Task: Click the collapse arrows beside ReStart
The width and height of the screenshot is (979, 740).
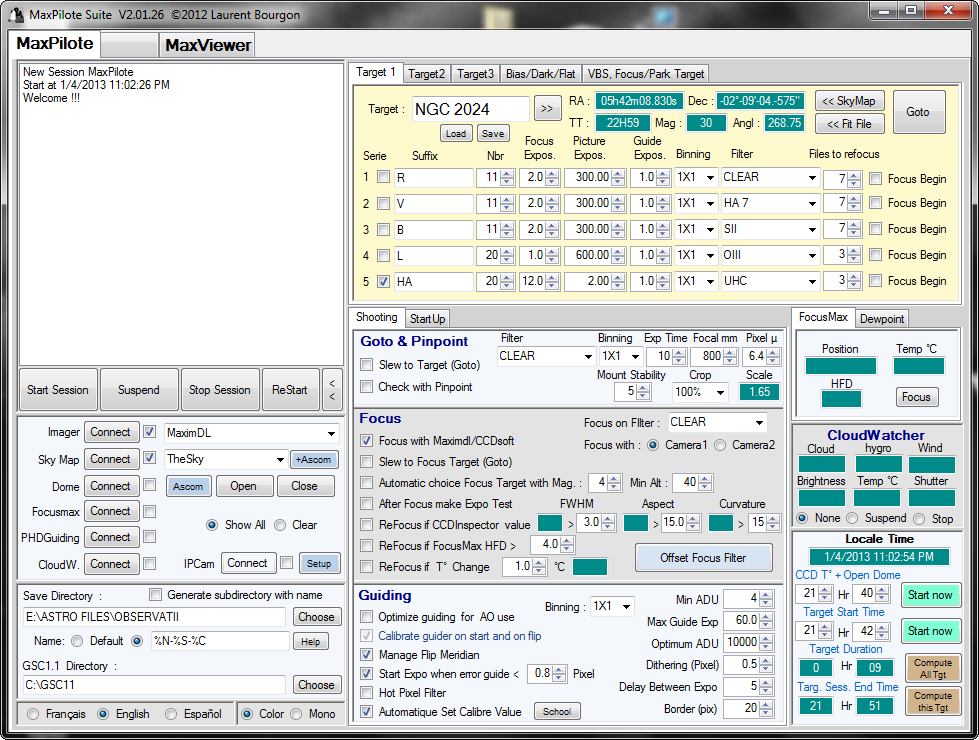Action: point(333,389)
